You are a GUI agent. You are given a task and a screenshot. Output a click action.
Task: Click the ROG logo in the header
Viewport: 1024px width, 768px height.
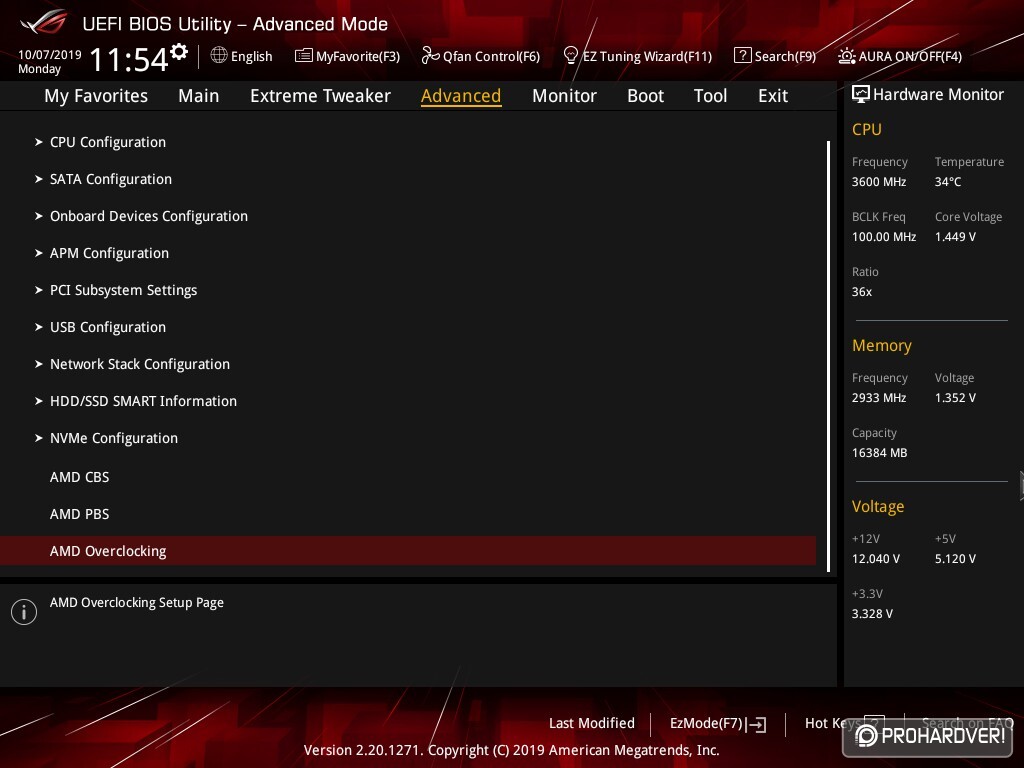(43, 22)
